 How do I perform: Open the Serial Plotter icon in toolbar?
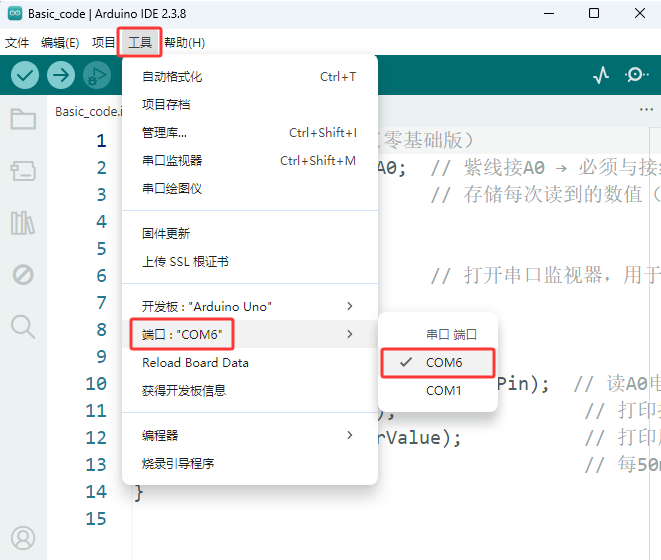click(601, 75)
